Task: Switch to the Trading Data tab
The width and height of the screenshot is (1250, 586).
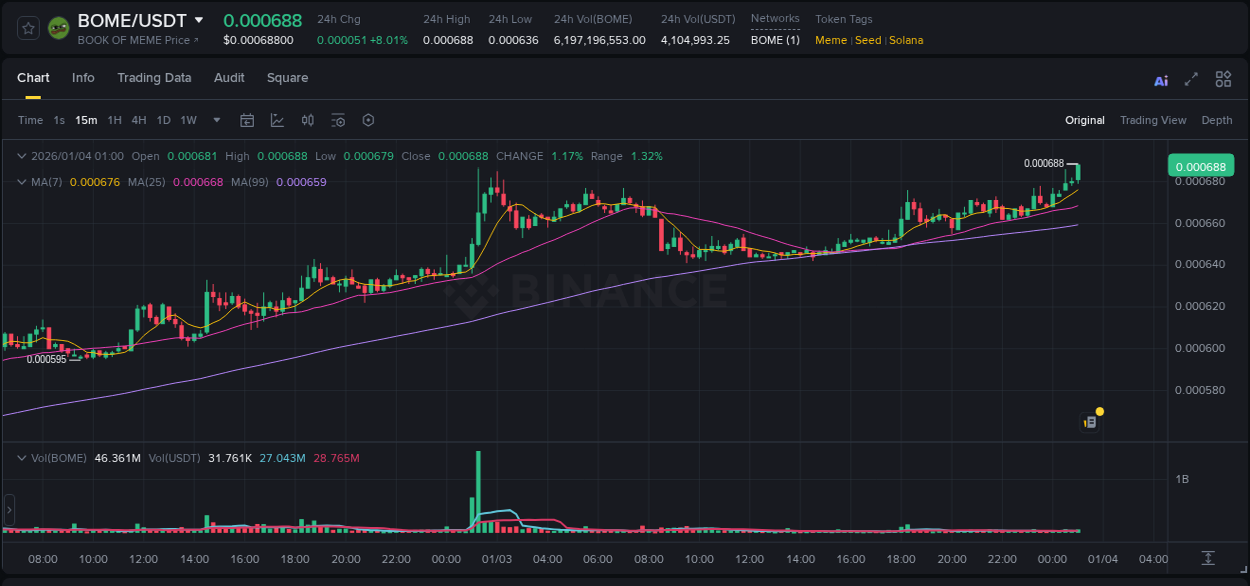Action: click(154, 78)
